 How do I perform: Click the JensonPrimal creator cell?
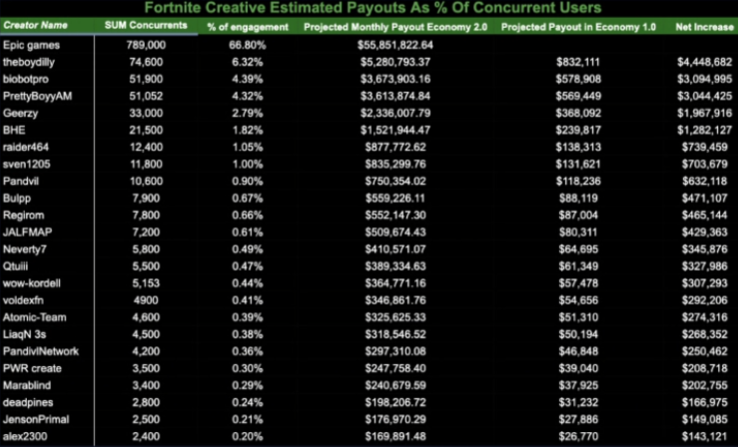tap(36, 419)
